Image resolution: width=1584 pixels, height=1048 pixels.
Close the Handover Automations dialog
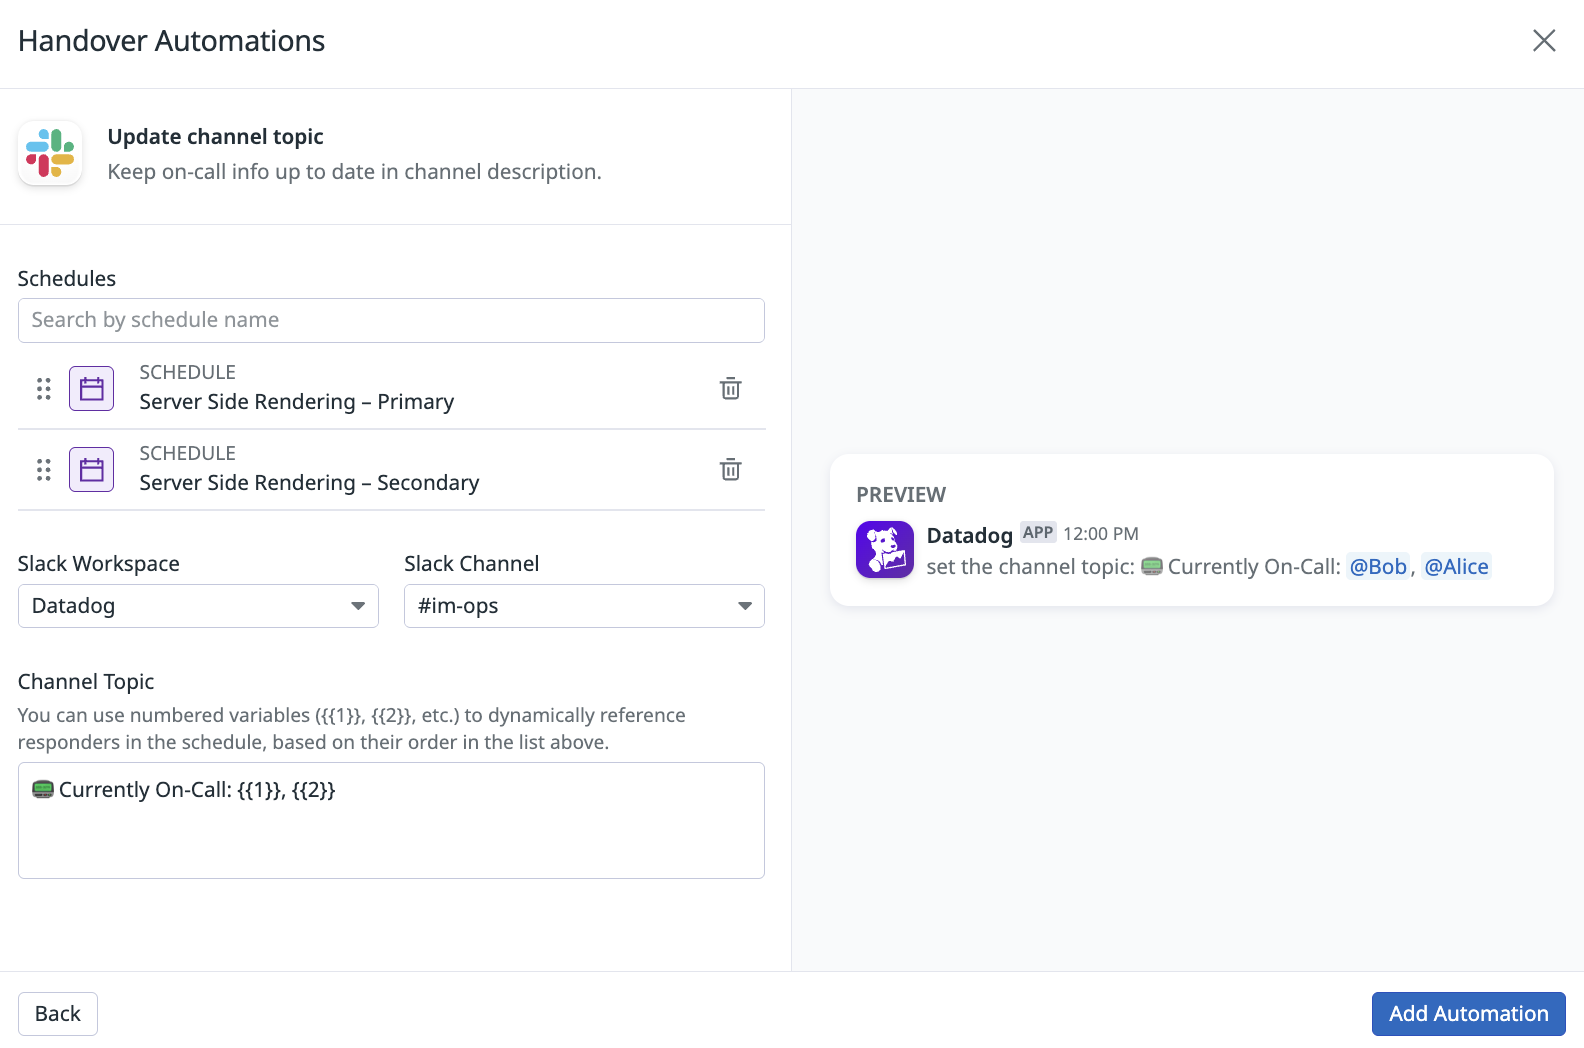click(x=1543, y=41)
